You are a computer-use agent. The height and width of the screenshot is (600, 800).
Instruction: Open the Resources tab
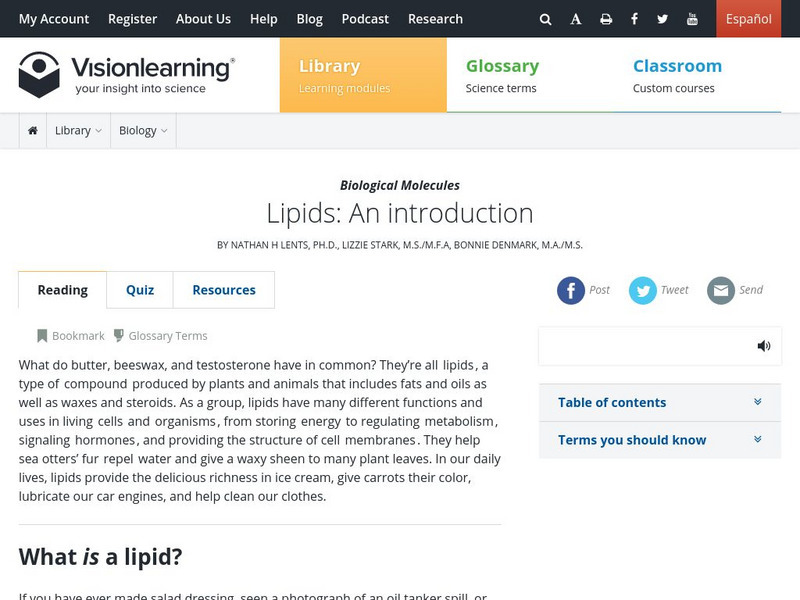pyautogui.click(x=224, y=290)
